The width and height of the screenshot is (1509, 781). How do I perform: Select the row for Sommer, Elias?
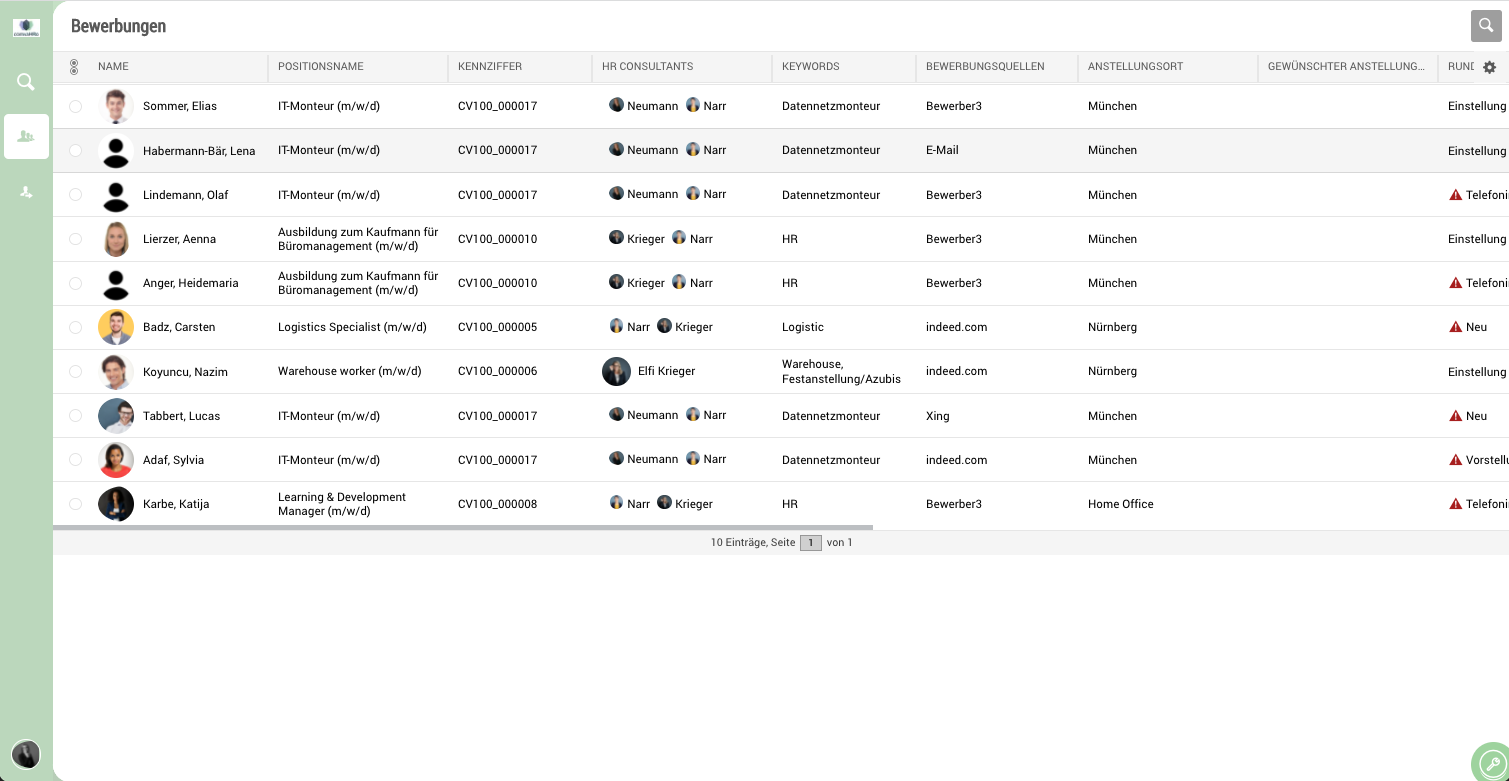point(75,106)
